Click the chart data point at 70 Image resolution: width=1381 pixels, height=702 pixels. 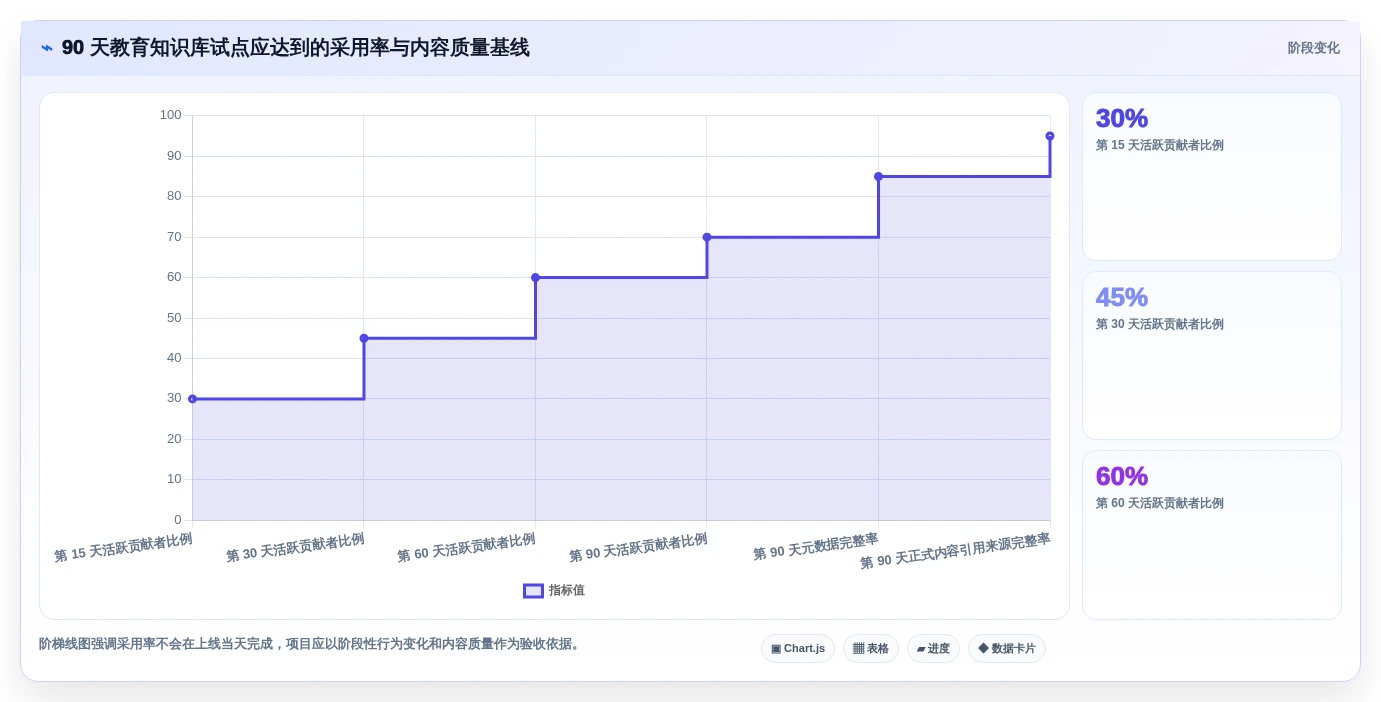click(707, 237)
